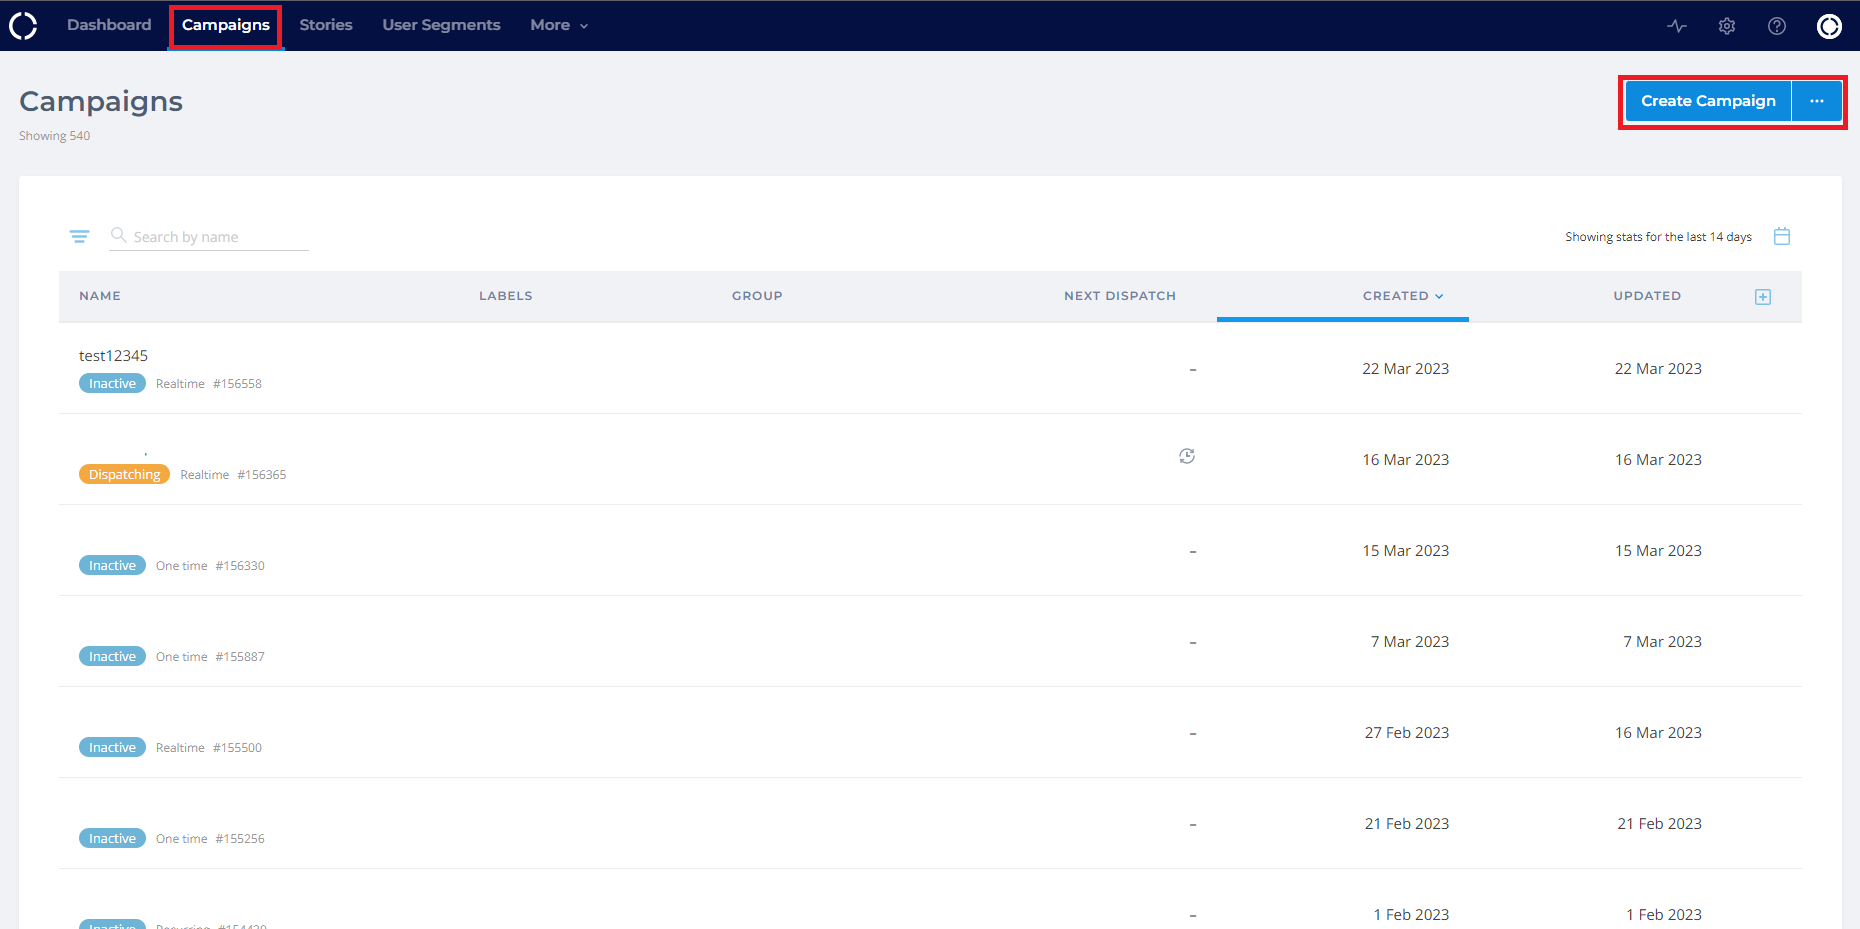Click the calendar date range icon

1782,236
